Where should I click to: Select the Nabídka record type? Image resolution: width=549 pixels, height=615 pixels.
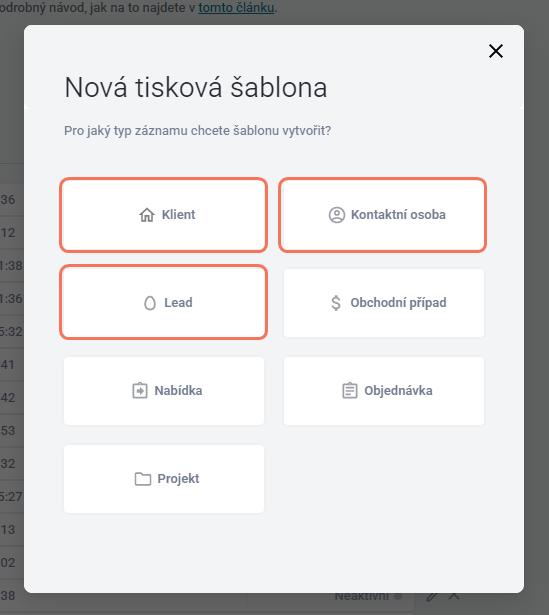[164, 391]
